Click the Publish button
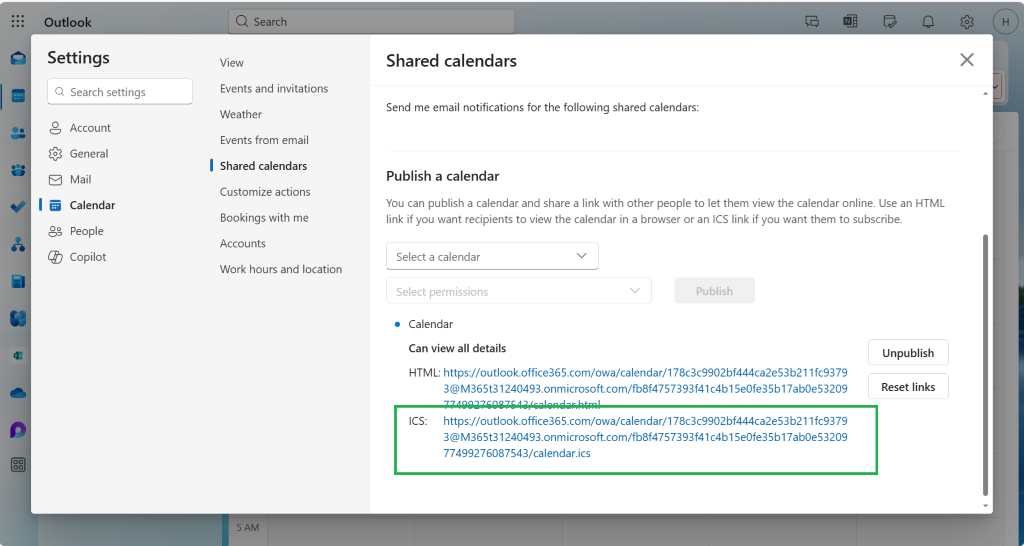 click(714, 291)
